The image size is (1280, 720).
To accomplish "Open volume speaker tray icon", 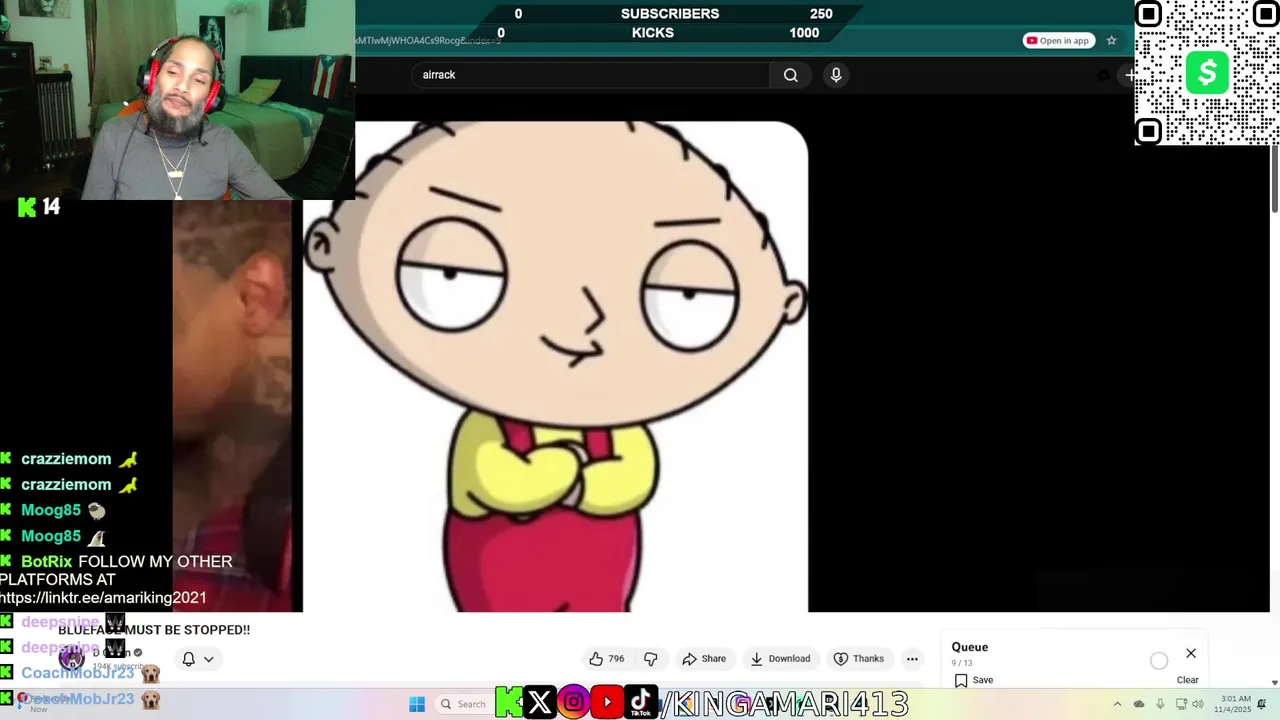I will (x=1200, y=704).
